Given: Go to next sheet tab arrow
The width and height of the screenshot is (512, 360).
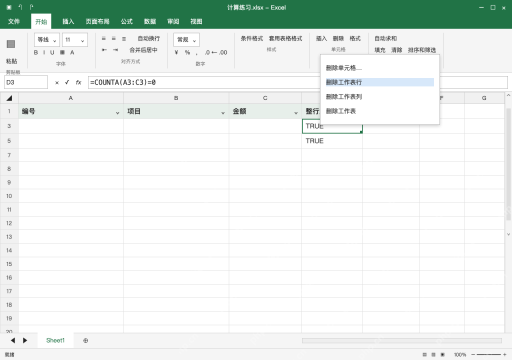Looking at the screenshot, I should point(25,340).
